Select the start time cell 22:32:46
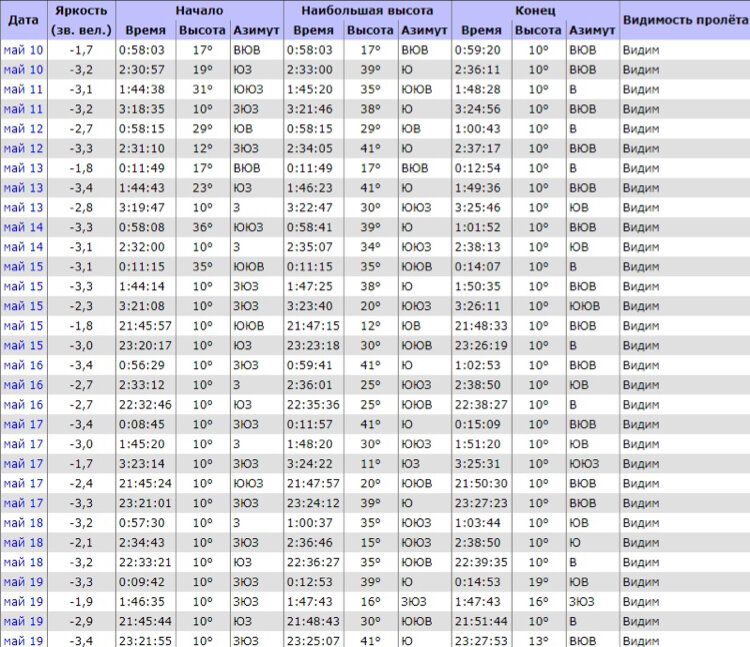This screenshot has width=750, height=647. pos(145,405)
